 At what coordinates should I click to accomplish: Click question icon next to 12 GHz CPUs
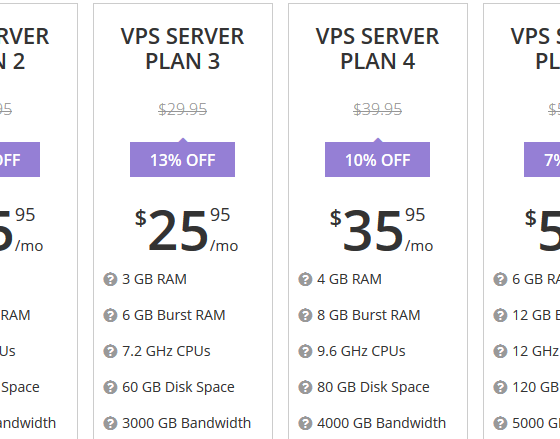tap(500, 351)
